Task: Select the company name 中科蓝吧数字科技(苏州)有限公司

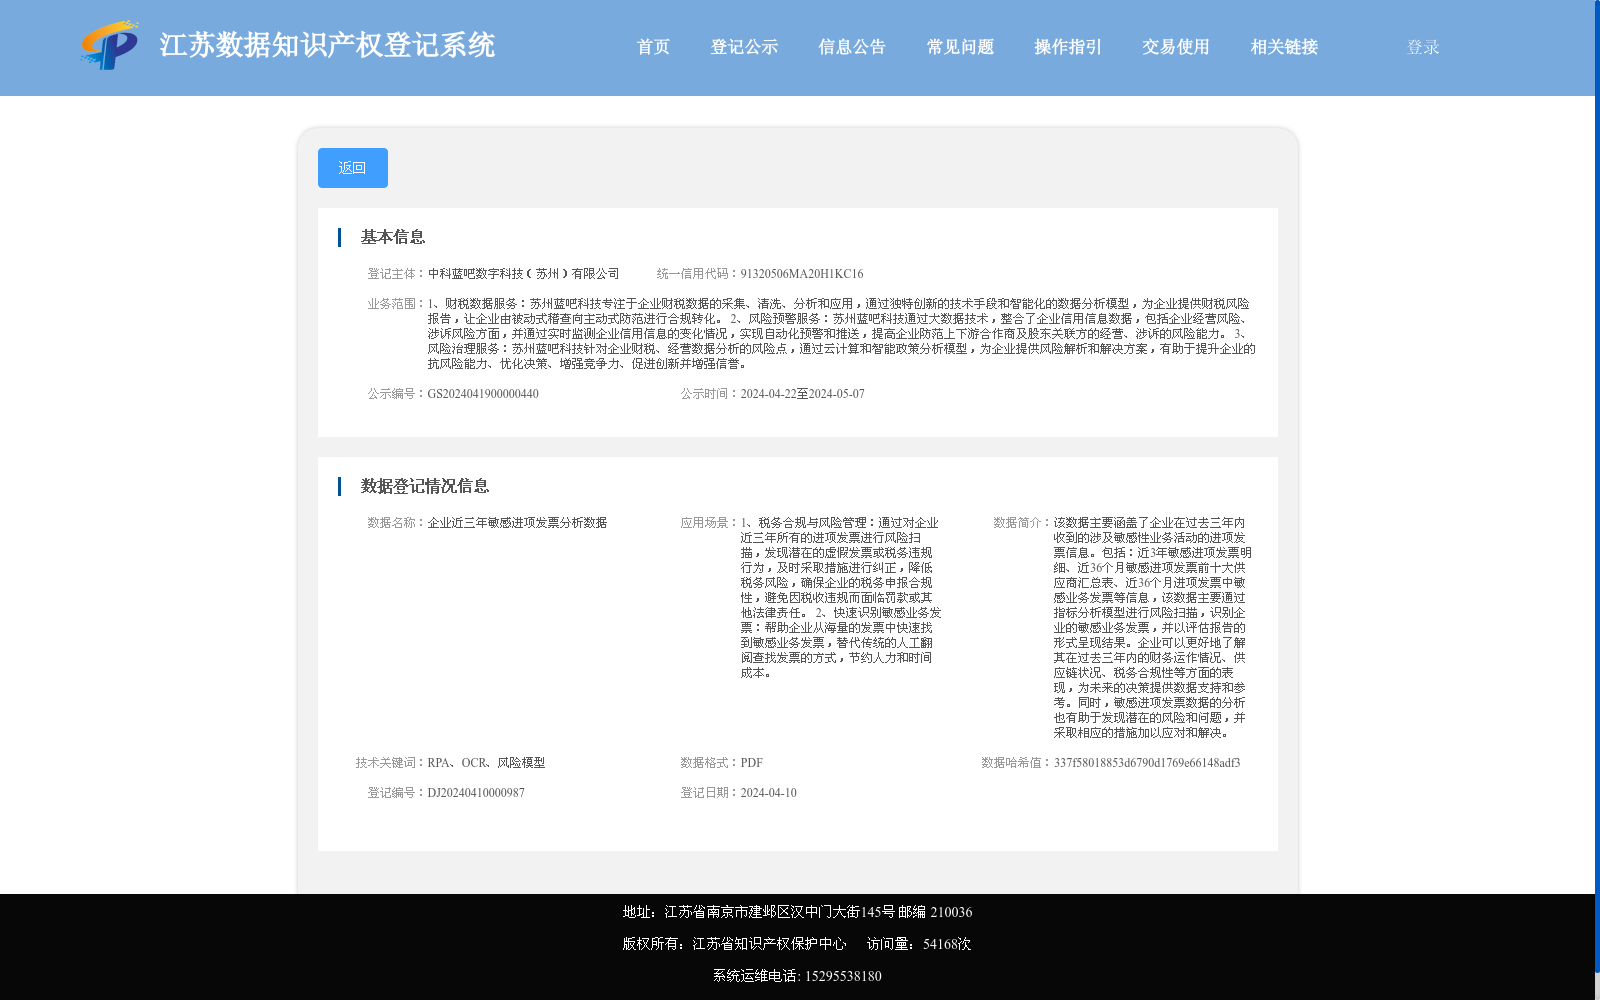Action: 524,274
